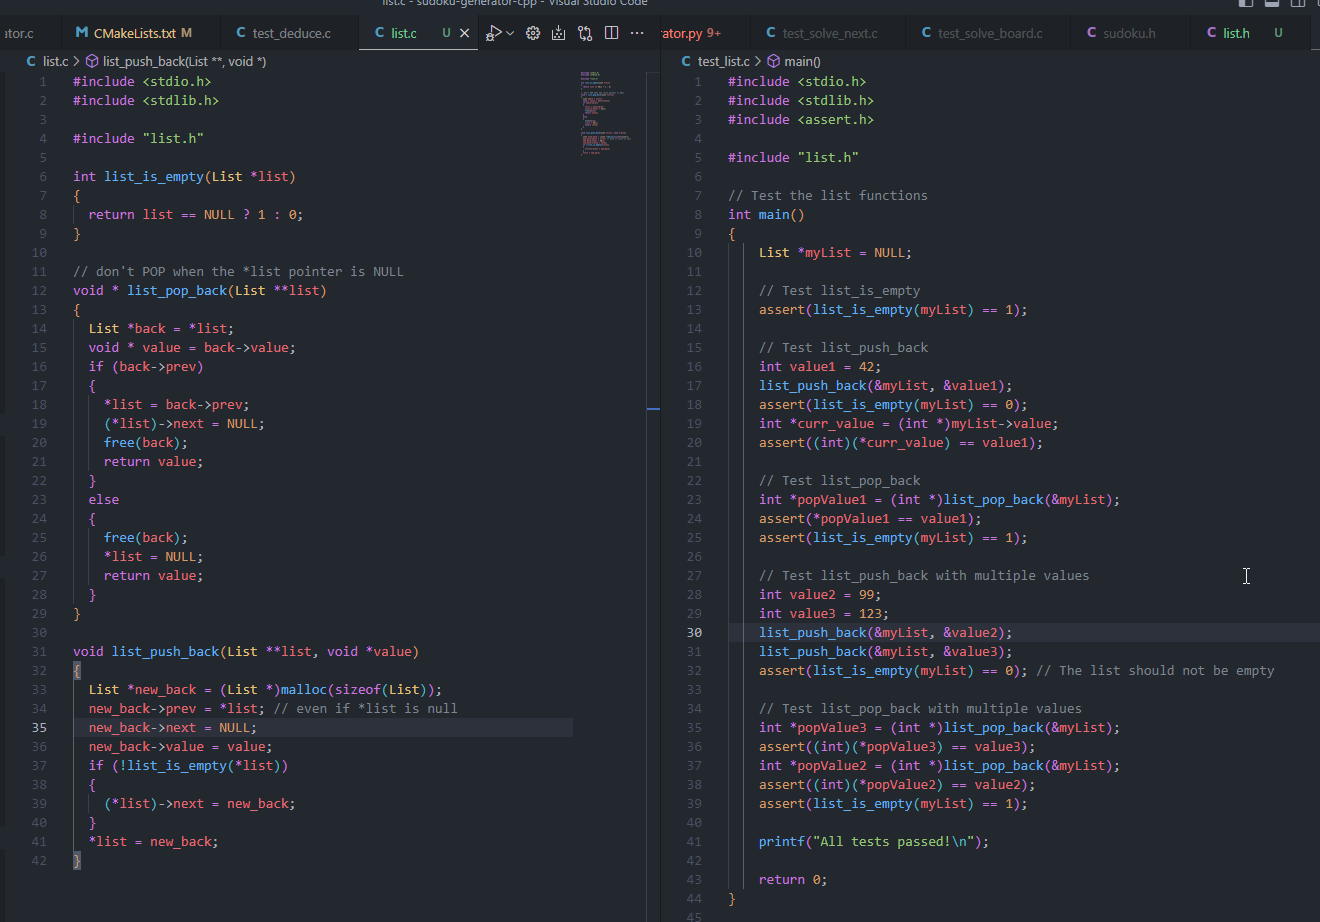
Task: Click the printf 'All tests passed!' line
Action: [x=874, y=841]
